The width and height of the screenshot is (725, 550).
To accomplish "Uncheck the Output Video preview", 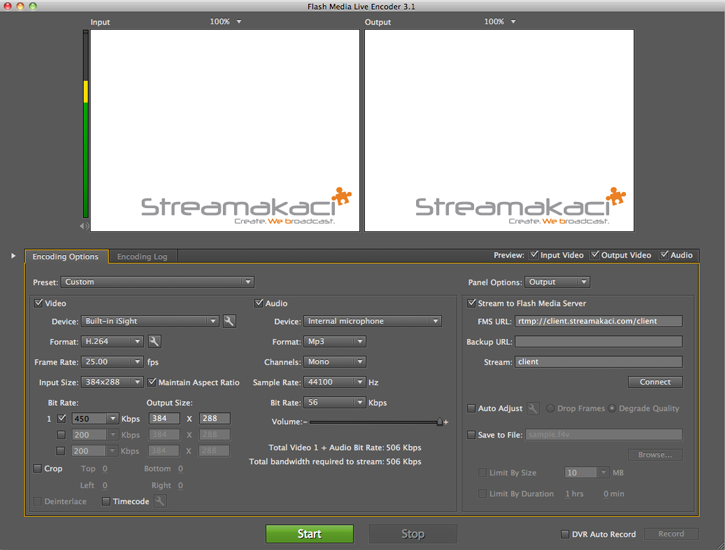I will [x=595, y=255].
